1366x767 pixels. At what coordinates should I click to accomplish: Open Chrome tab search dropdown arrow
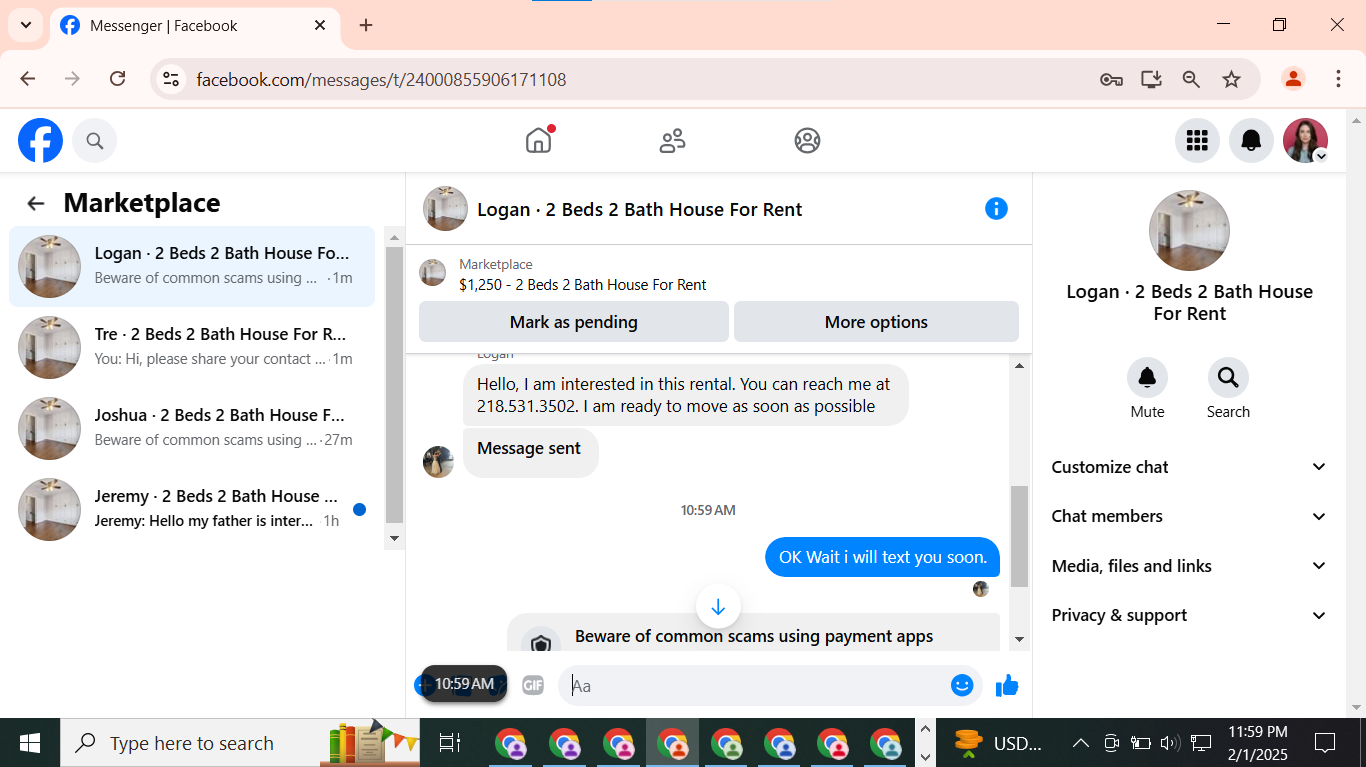(25, 25)
